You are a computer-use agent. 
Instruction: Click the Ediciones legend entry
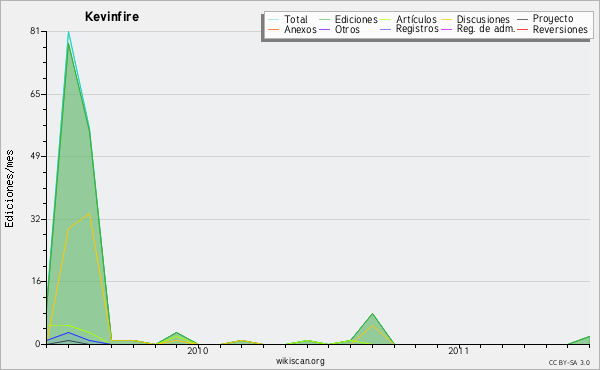(x=348, y=19)
